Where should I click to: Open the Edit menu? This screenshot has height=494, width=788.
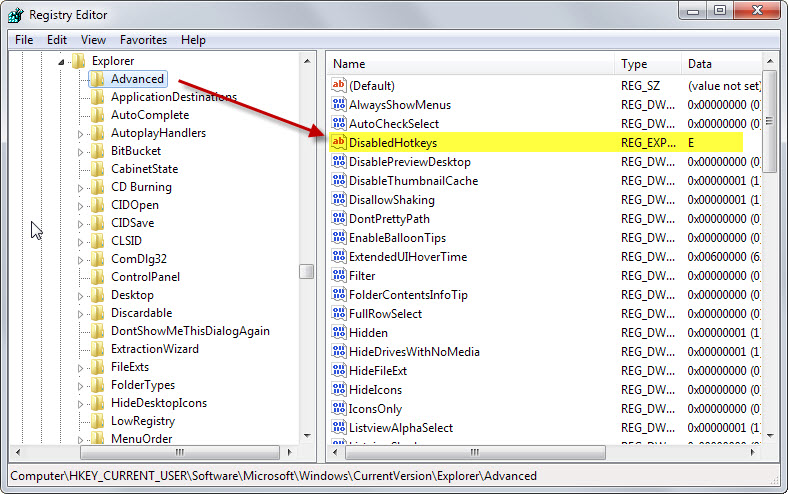point(57,40)
